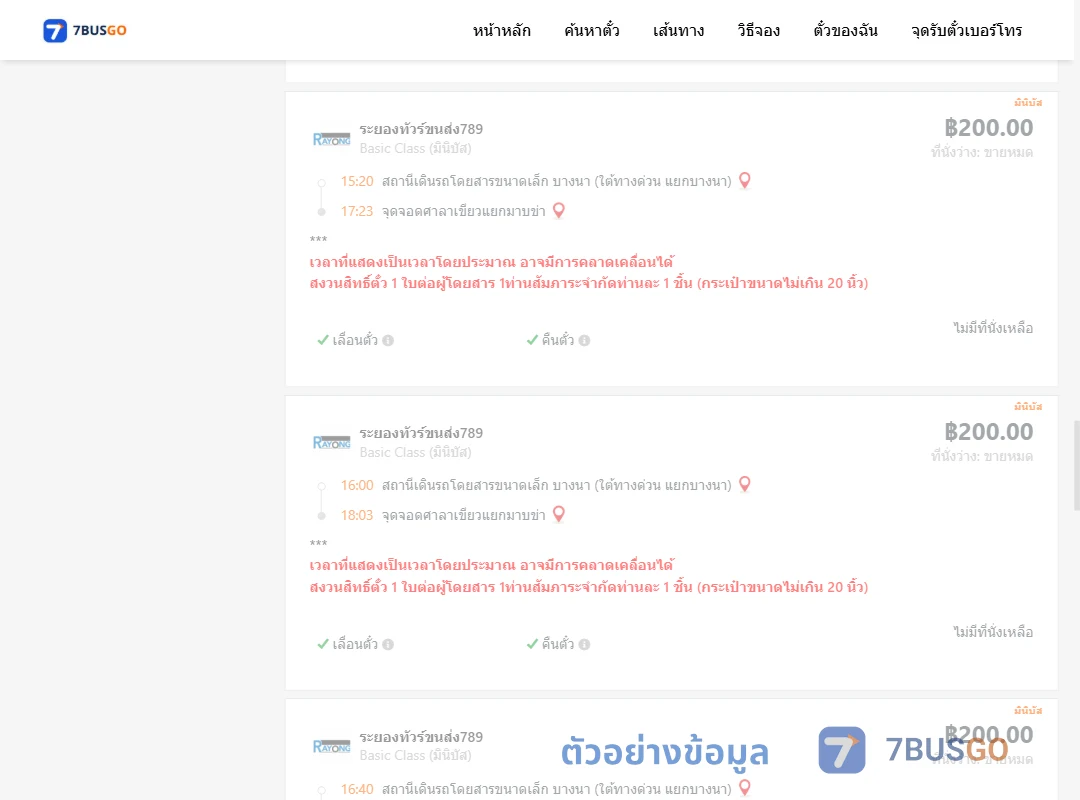This screenshot has height=800, width=1080.
Task: Click ไม่มีที่นั่งเหลือ on the 16:00 trip
Action: point(993,632)
